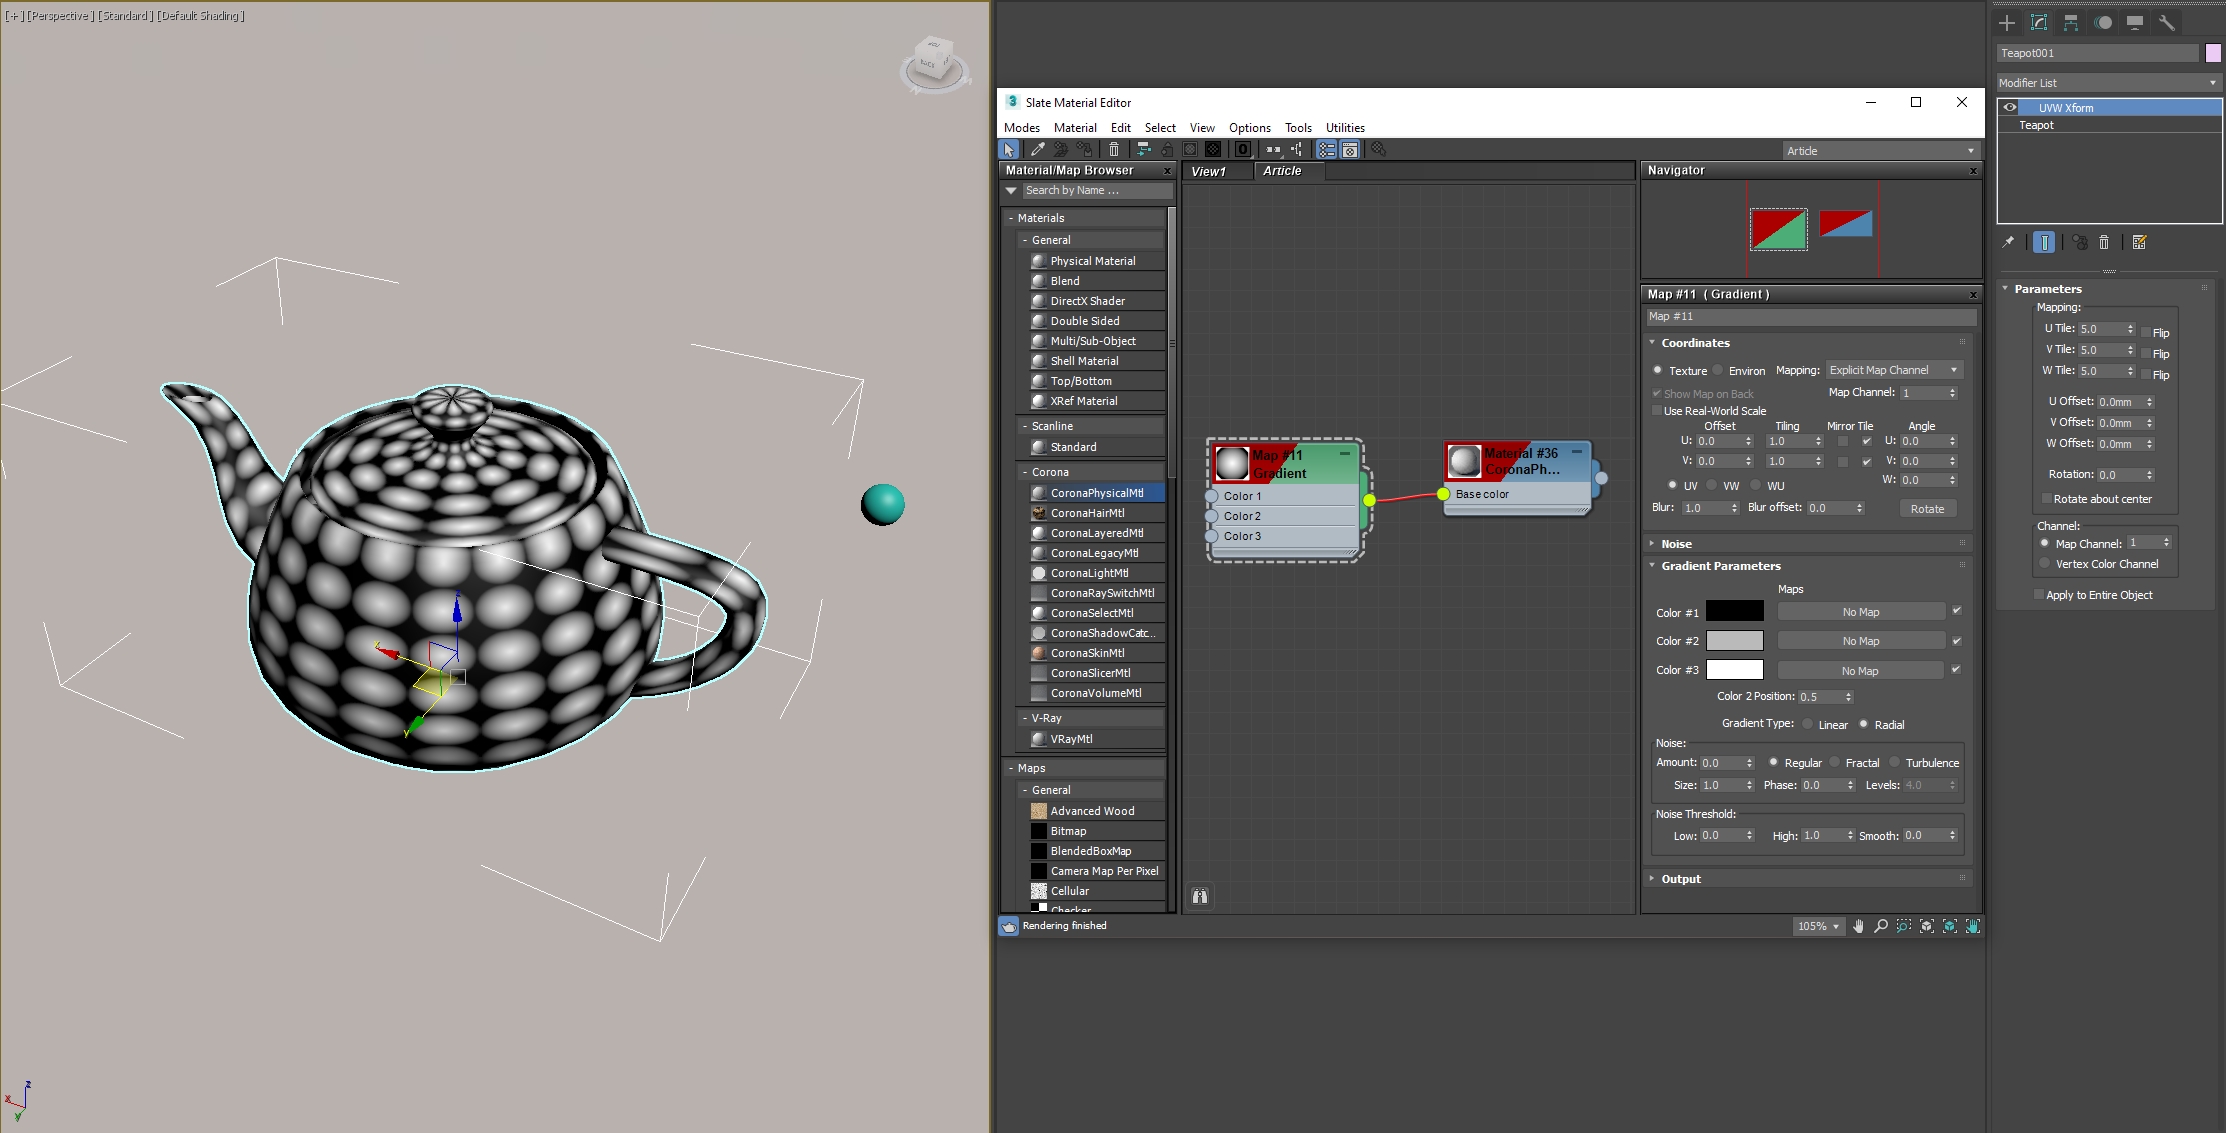Open the Hierarchy tab in command panel
Viewport: 2226px width, 1133px height.
point(2071,23)
